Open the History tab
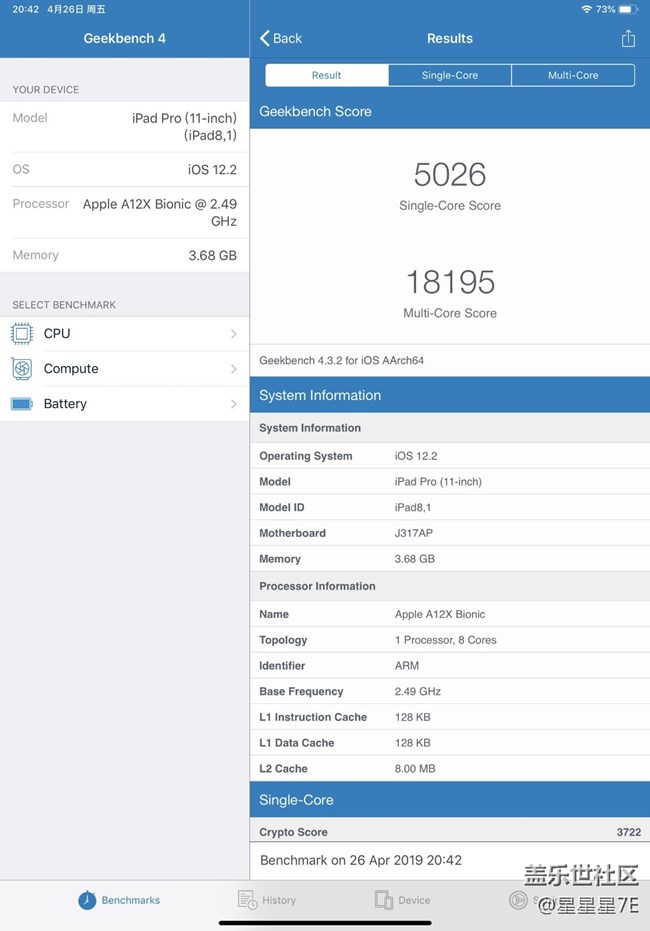The height and width of the screenshot is (931, 650). pos(267,900)
